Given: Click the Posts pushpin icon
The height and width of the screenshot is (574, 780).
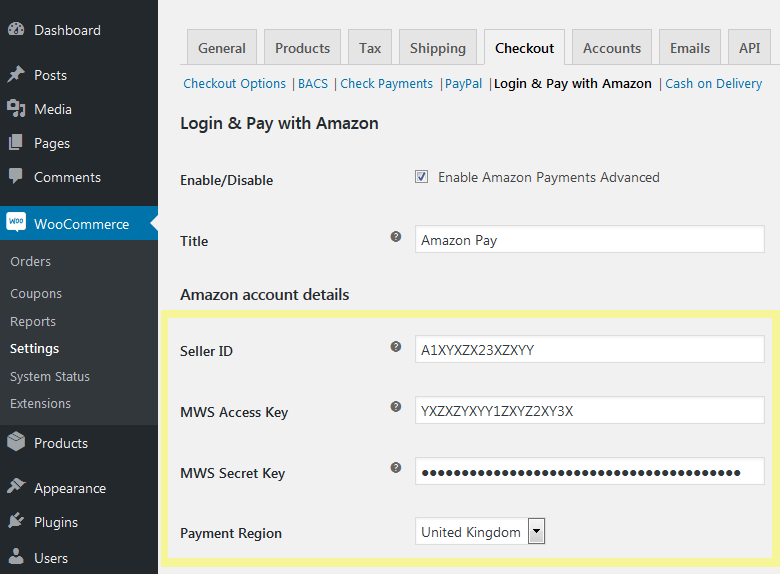Looking at the screenshot, I should [16, 75].
